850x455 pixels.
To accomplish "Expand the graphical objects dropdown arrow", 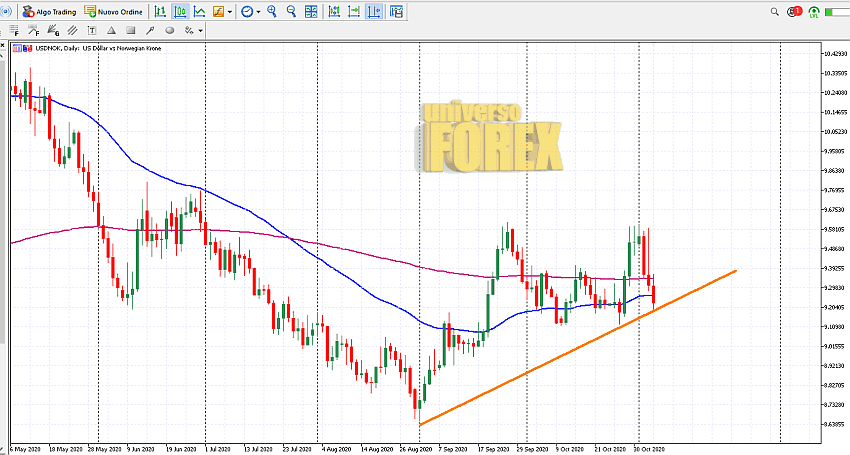I will (201, 30).
